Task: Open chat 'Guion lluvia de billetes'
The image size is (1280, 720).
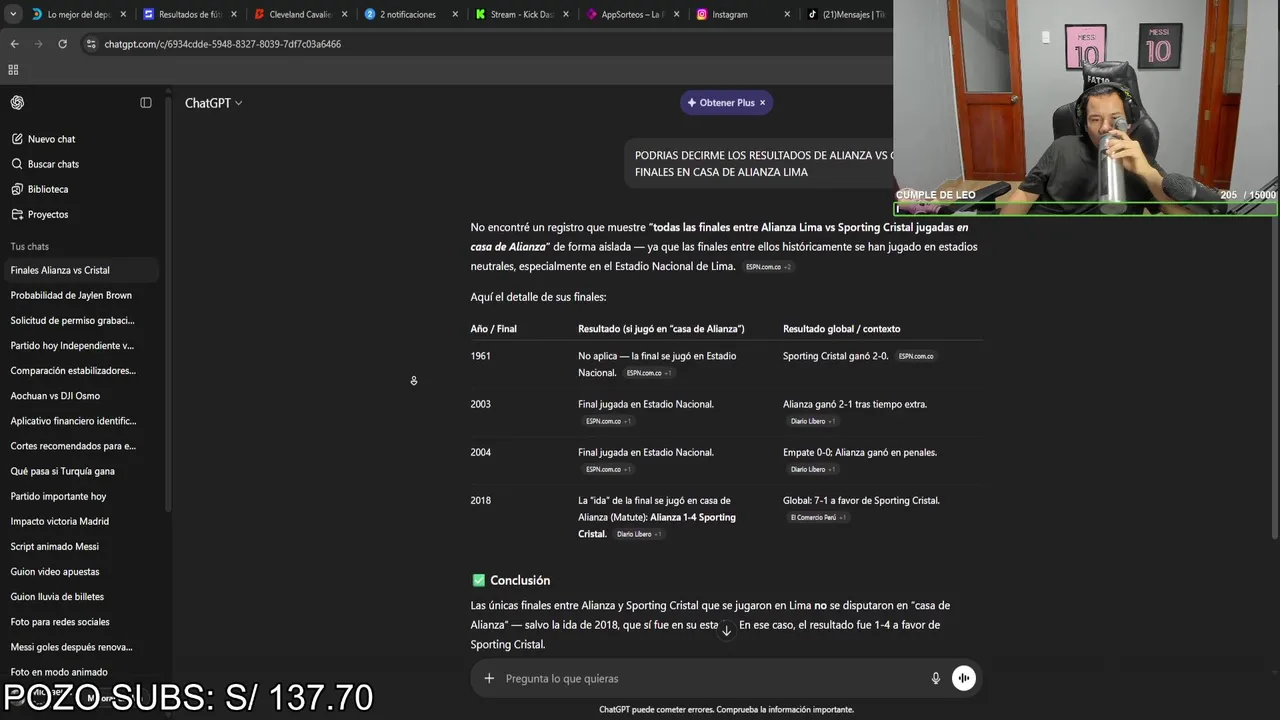Action: click(x=80, y=597)
